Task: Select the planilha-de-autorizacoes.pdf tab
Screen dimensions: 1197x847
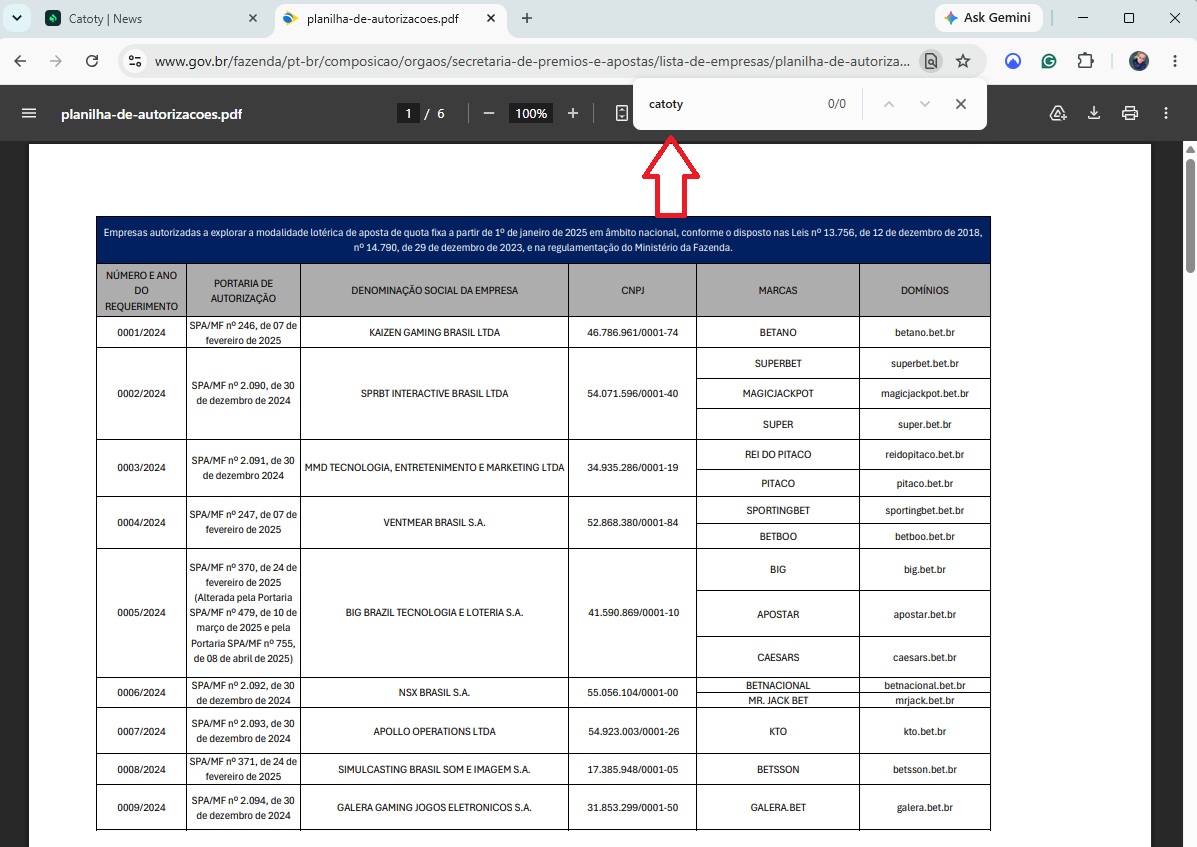Action: (x=389, y=18)
